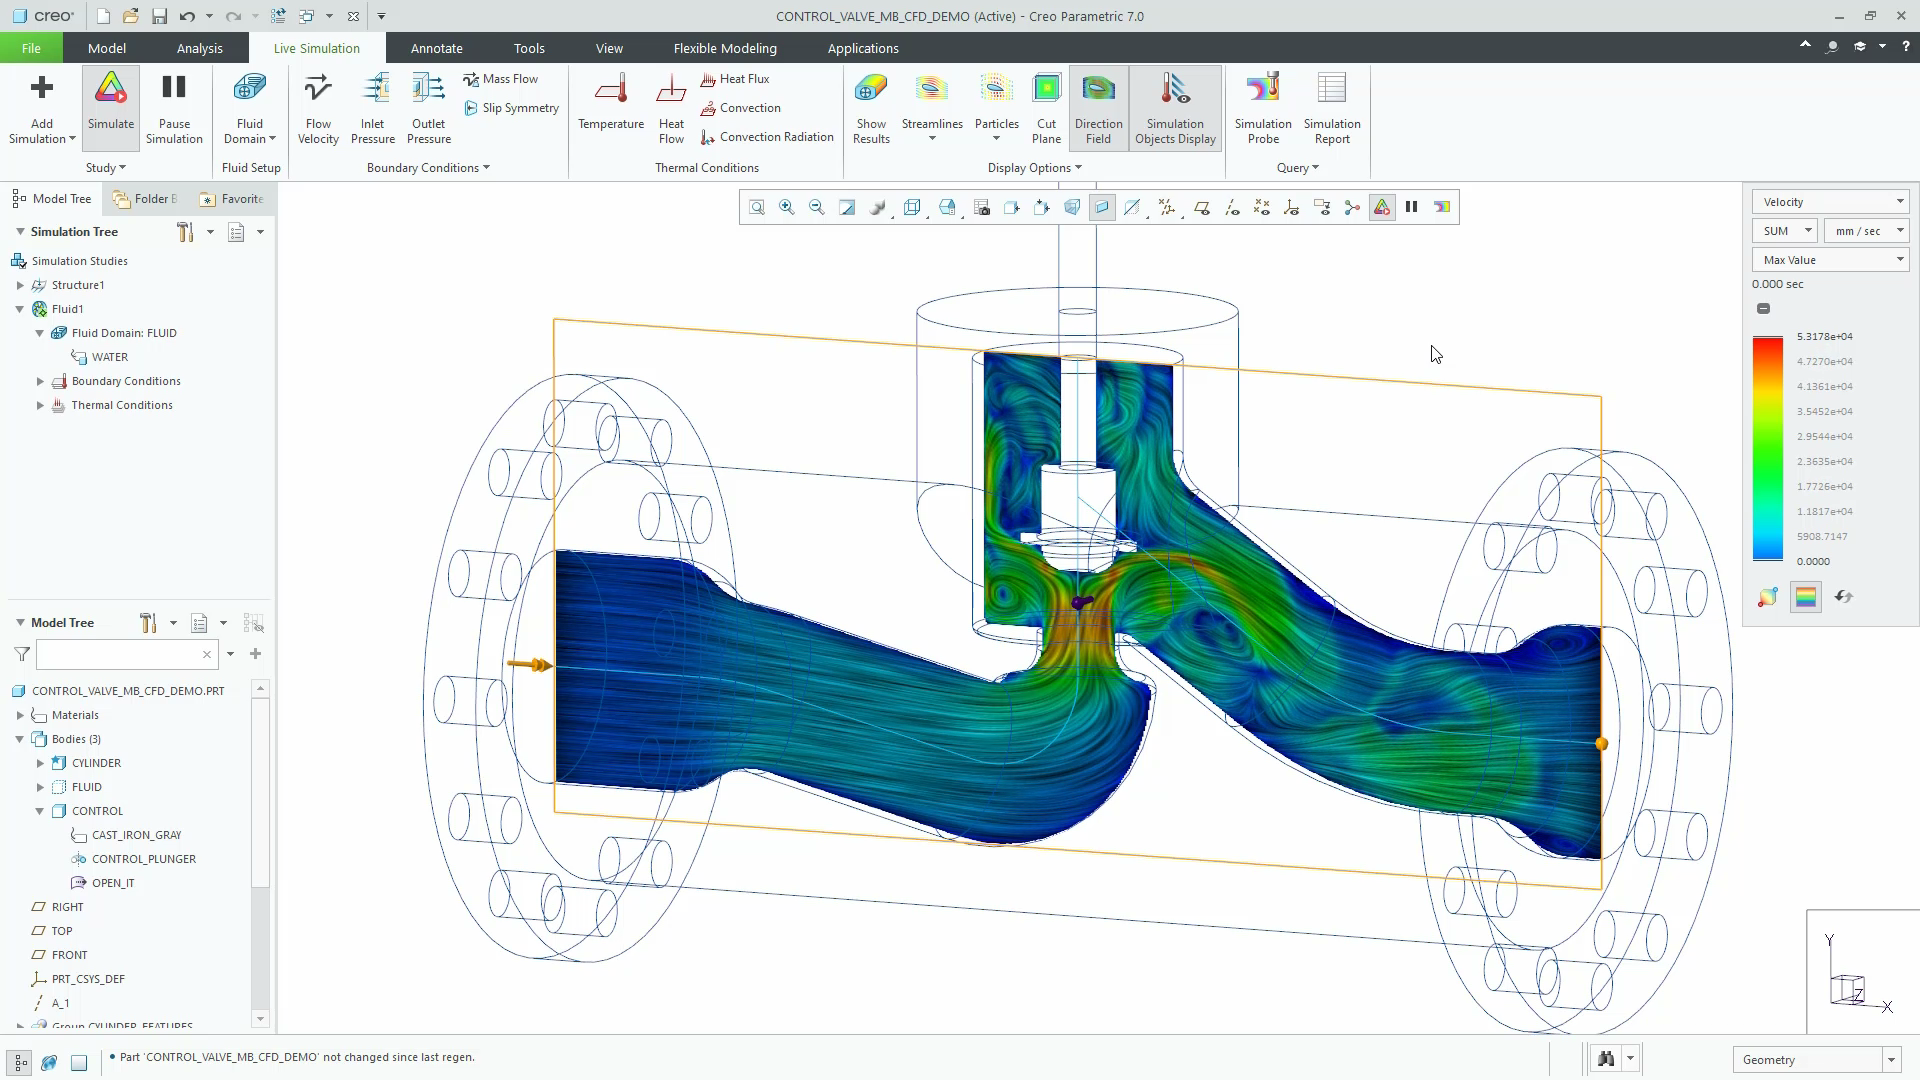Click zoom in icon in graphics toolbar
This screenshot has width=1920, height=1080.
(x=787, y=207)
